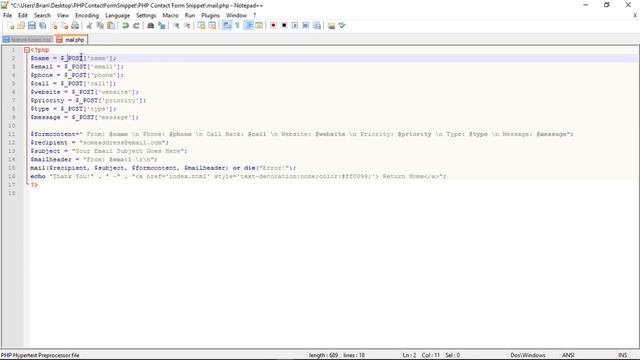This screenshot has height=360, width=640.
Task: Open the View menu
Action: (63, 16)
